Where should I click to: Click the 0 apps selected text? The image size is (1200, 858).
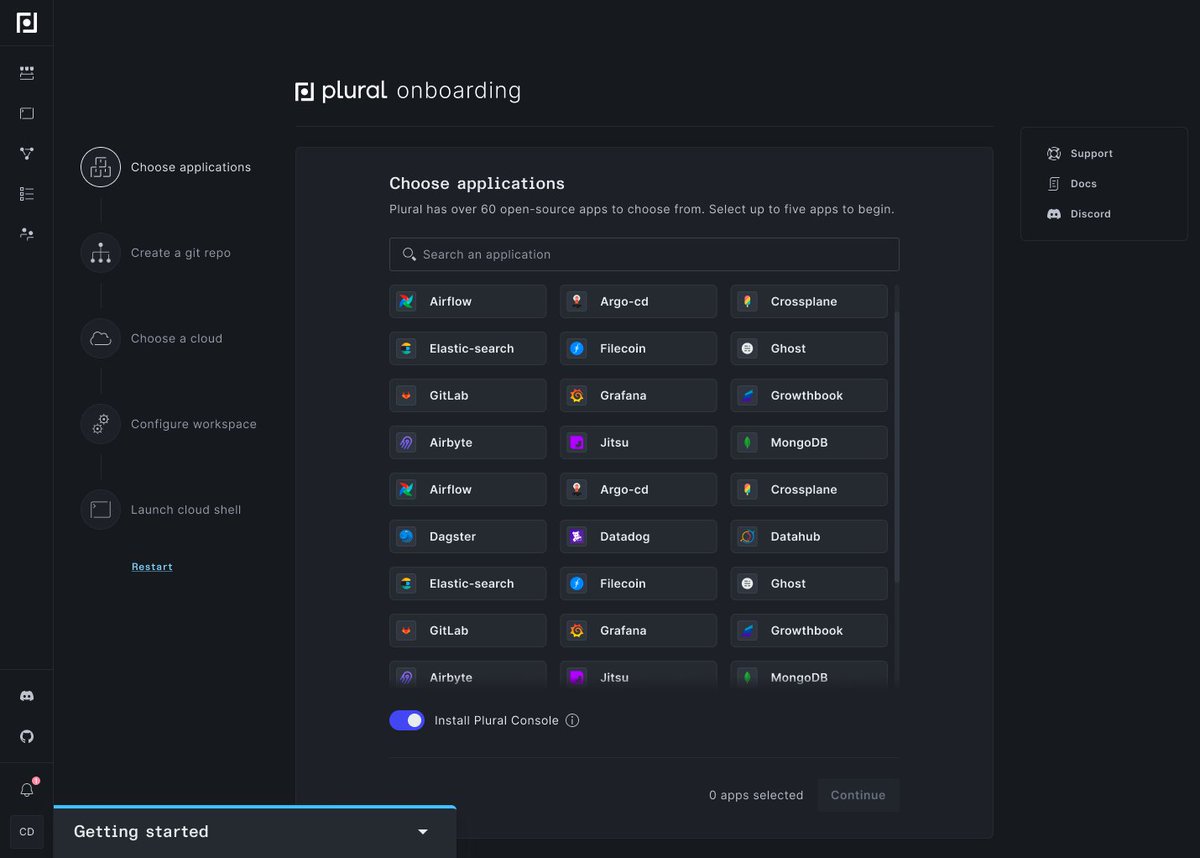click(x=756, y=795)
